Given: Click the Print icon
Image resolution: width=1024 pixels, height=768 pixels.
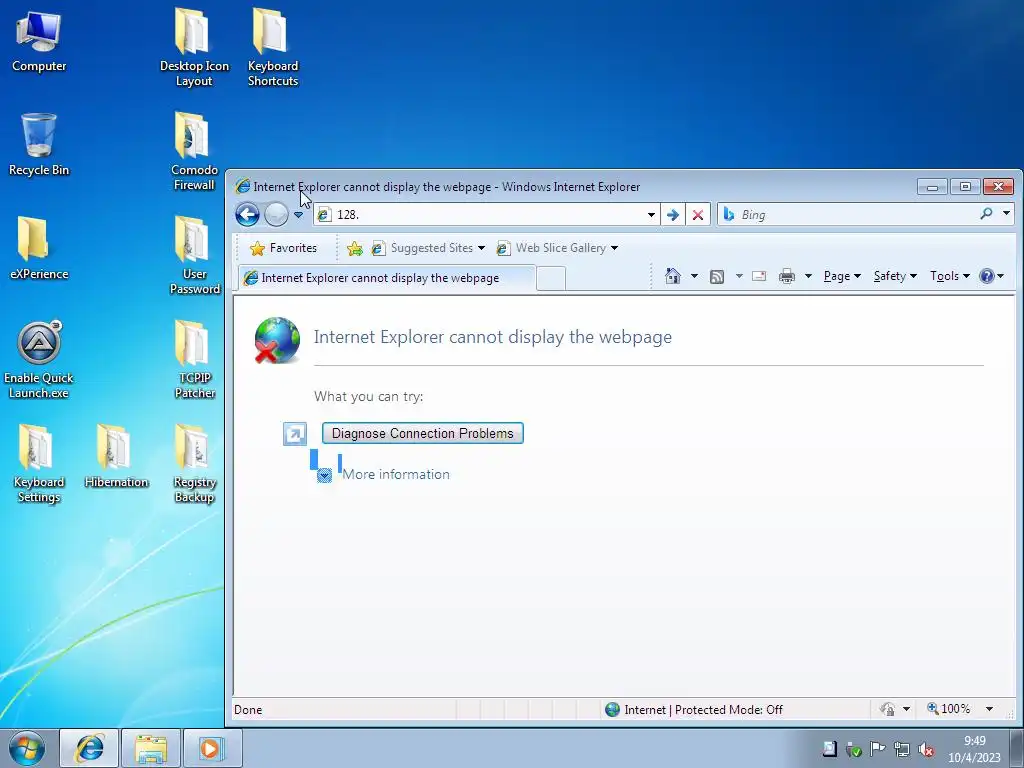Looking at the screenshot, I should pyautogui.click(x=787, y=276).
